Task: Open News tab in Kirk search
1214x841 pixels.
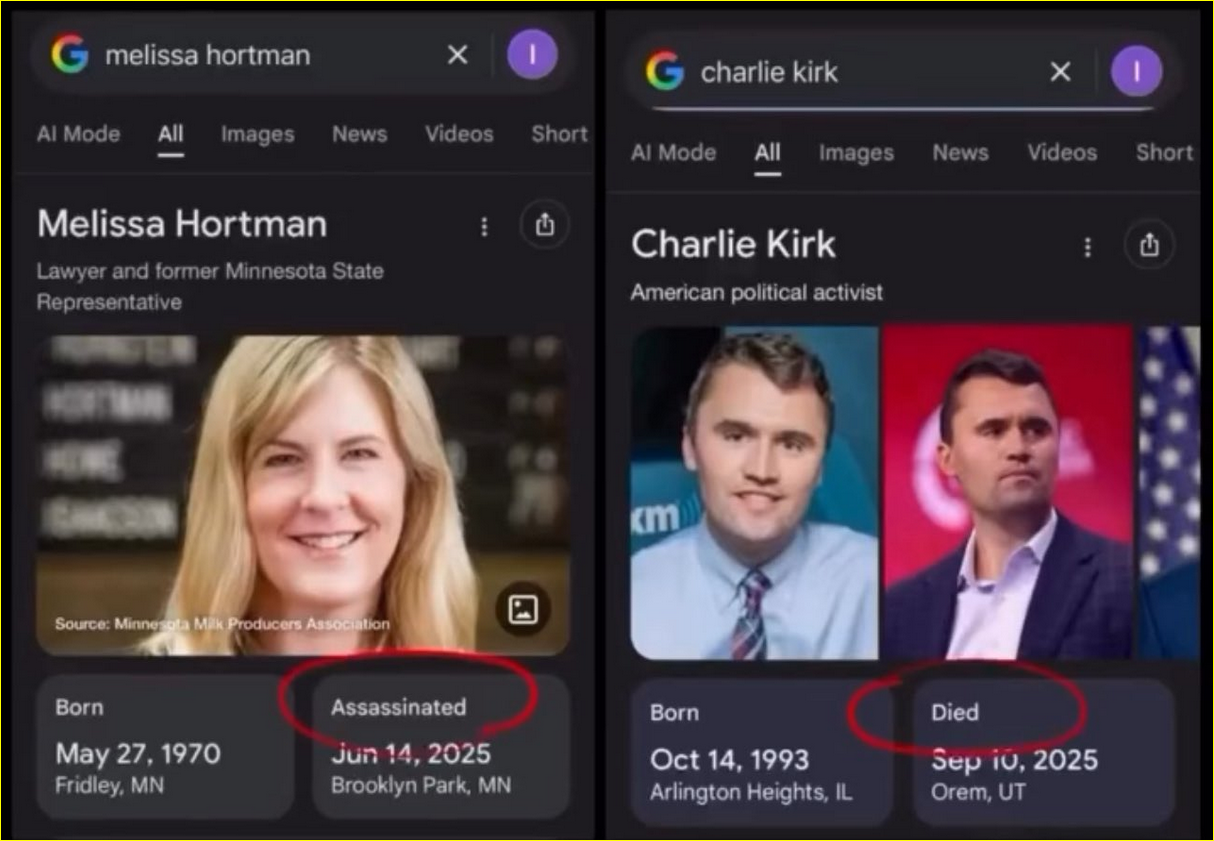Action: (960, 153)
